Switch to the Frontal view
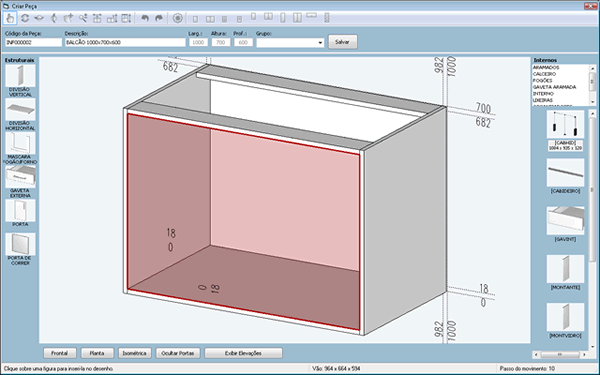 coord(60,353)
